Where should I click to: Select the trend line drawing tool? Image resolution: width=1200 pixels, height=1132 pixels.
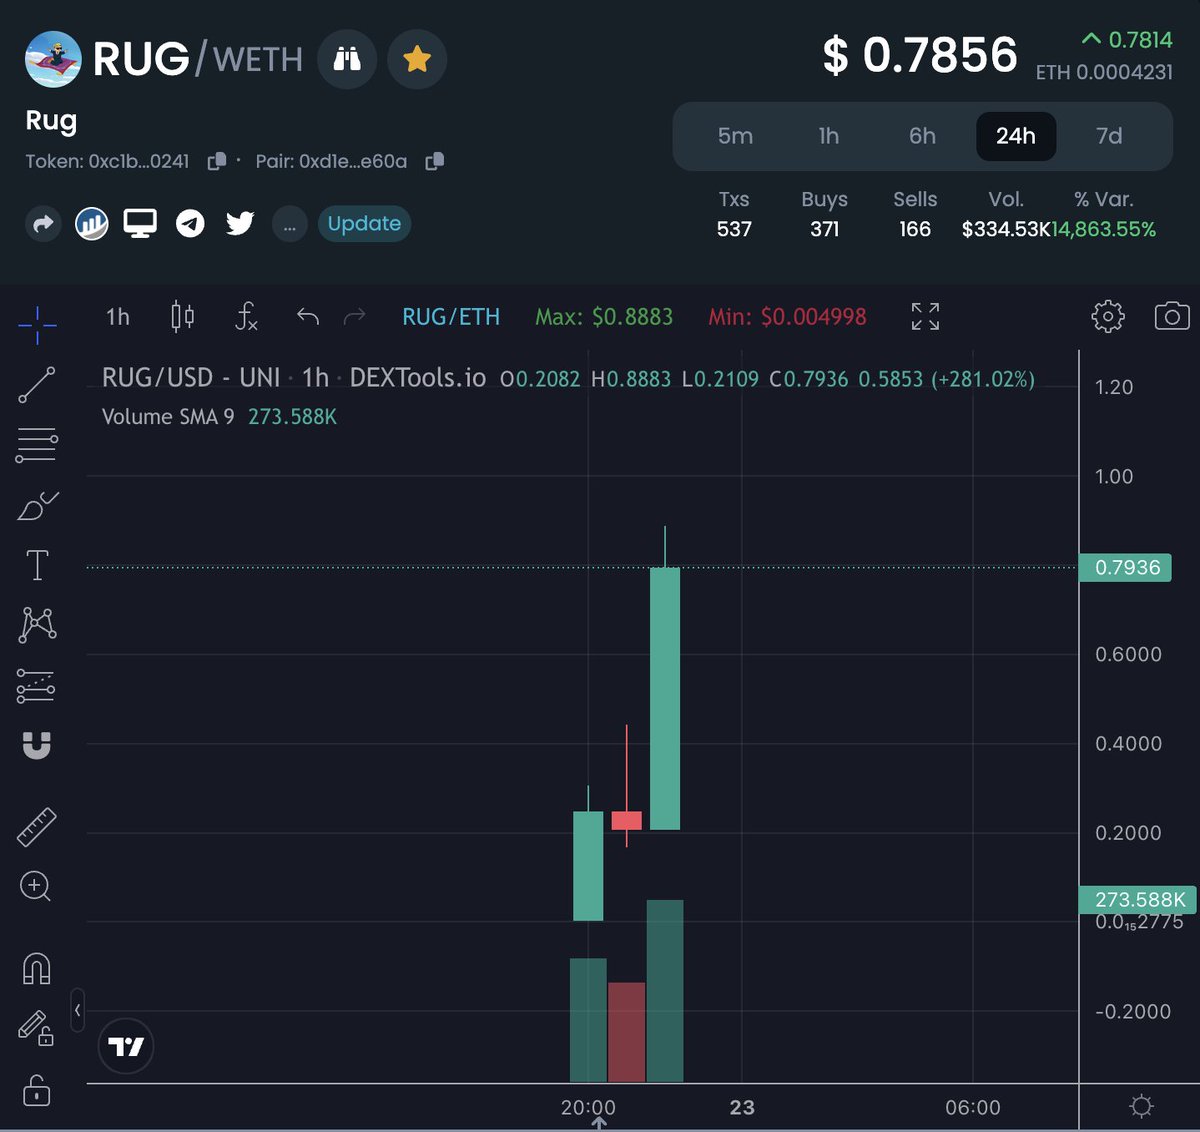click(x=37, y=385)
